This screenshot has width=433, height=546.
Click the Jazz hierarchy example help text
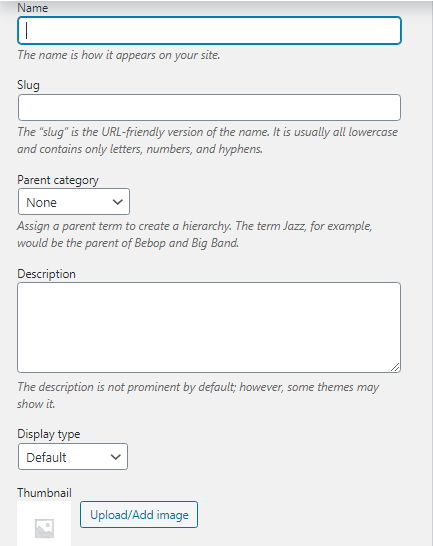coord(195,234)
